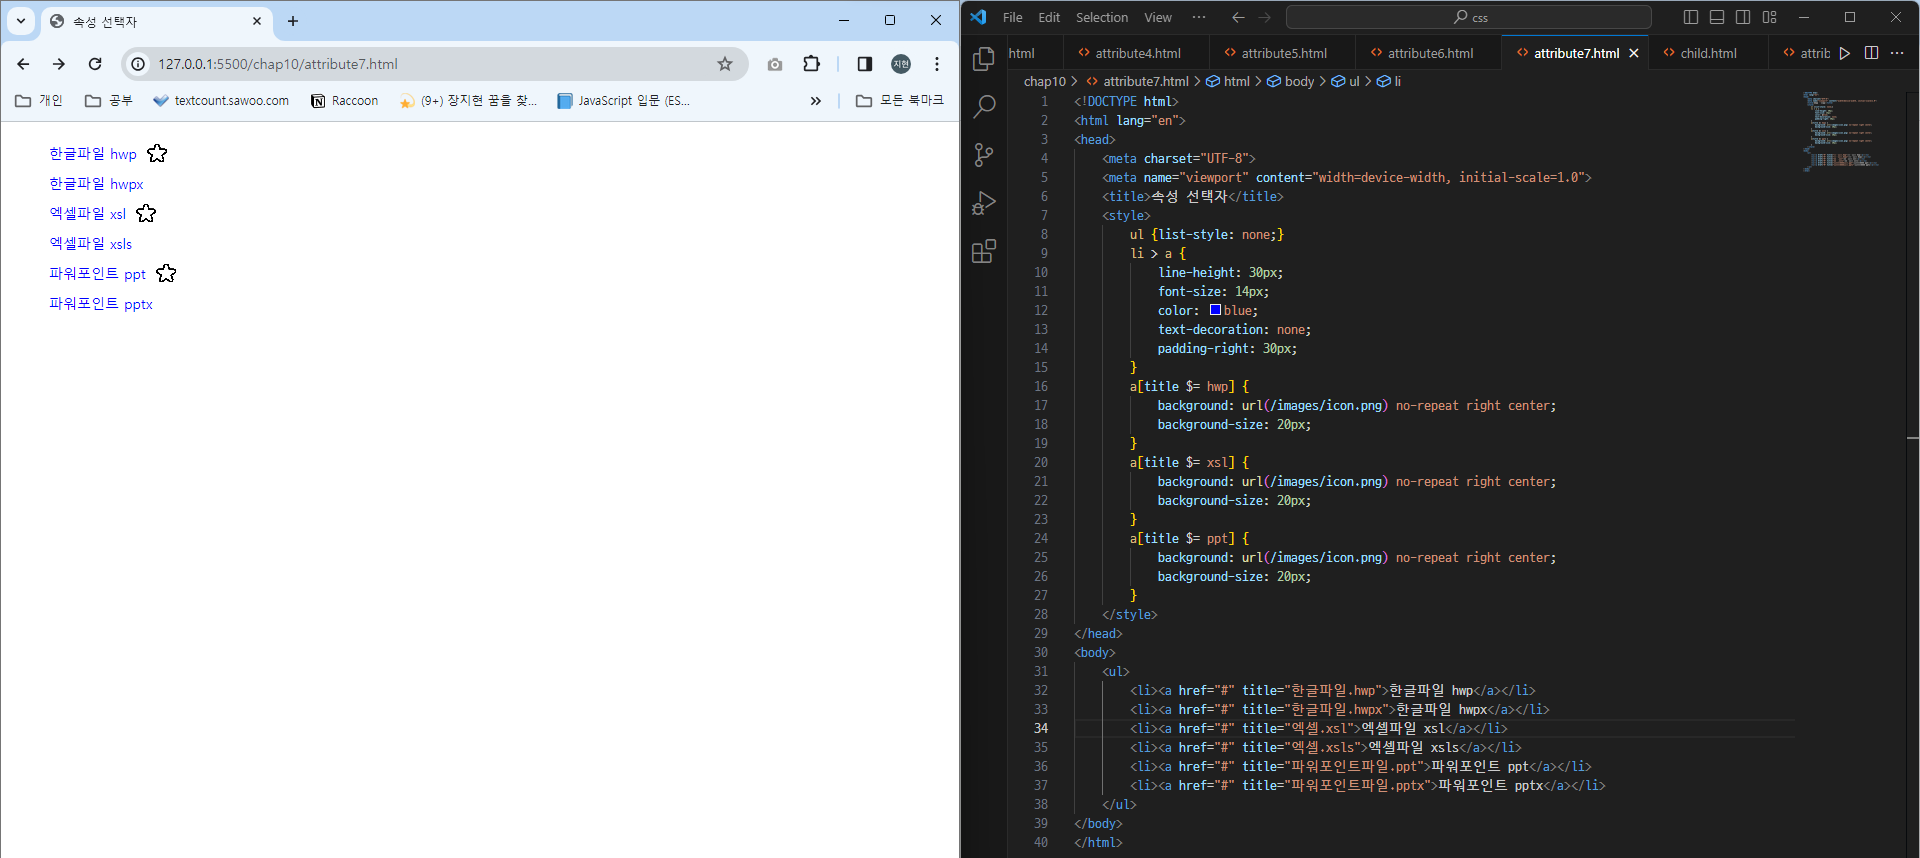Viewport: 1920px width, 858px height.
Task: Go forward in Chrome browser
Action: tap(59, 64)
